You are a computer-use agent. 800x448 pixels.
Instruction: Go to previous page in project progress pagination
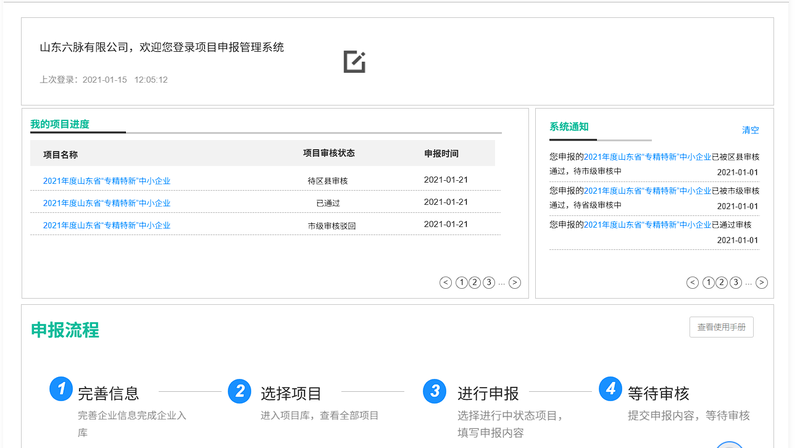pyautogui.click(x=446, y=283)
